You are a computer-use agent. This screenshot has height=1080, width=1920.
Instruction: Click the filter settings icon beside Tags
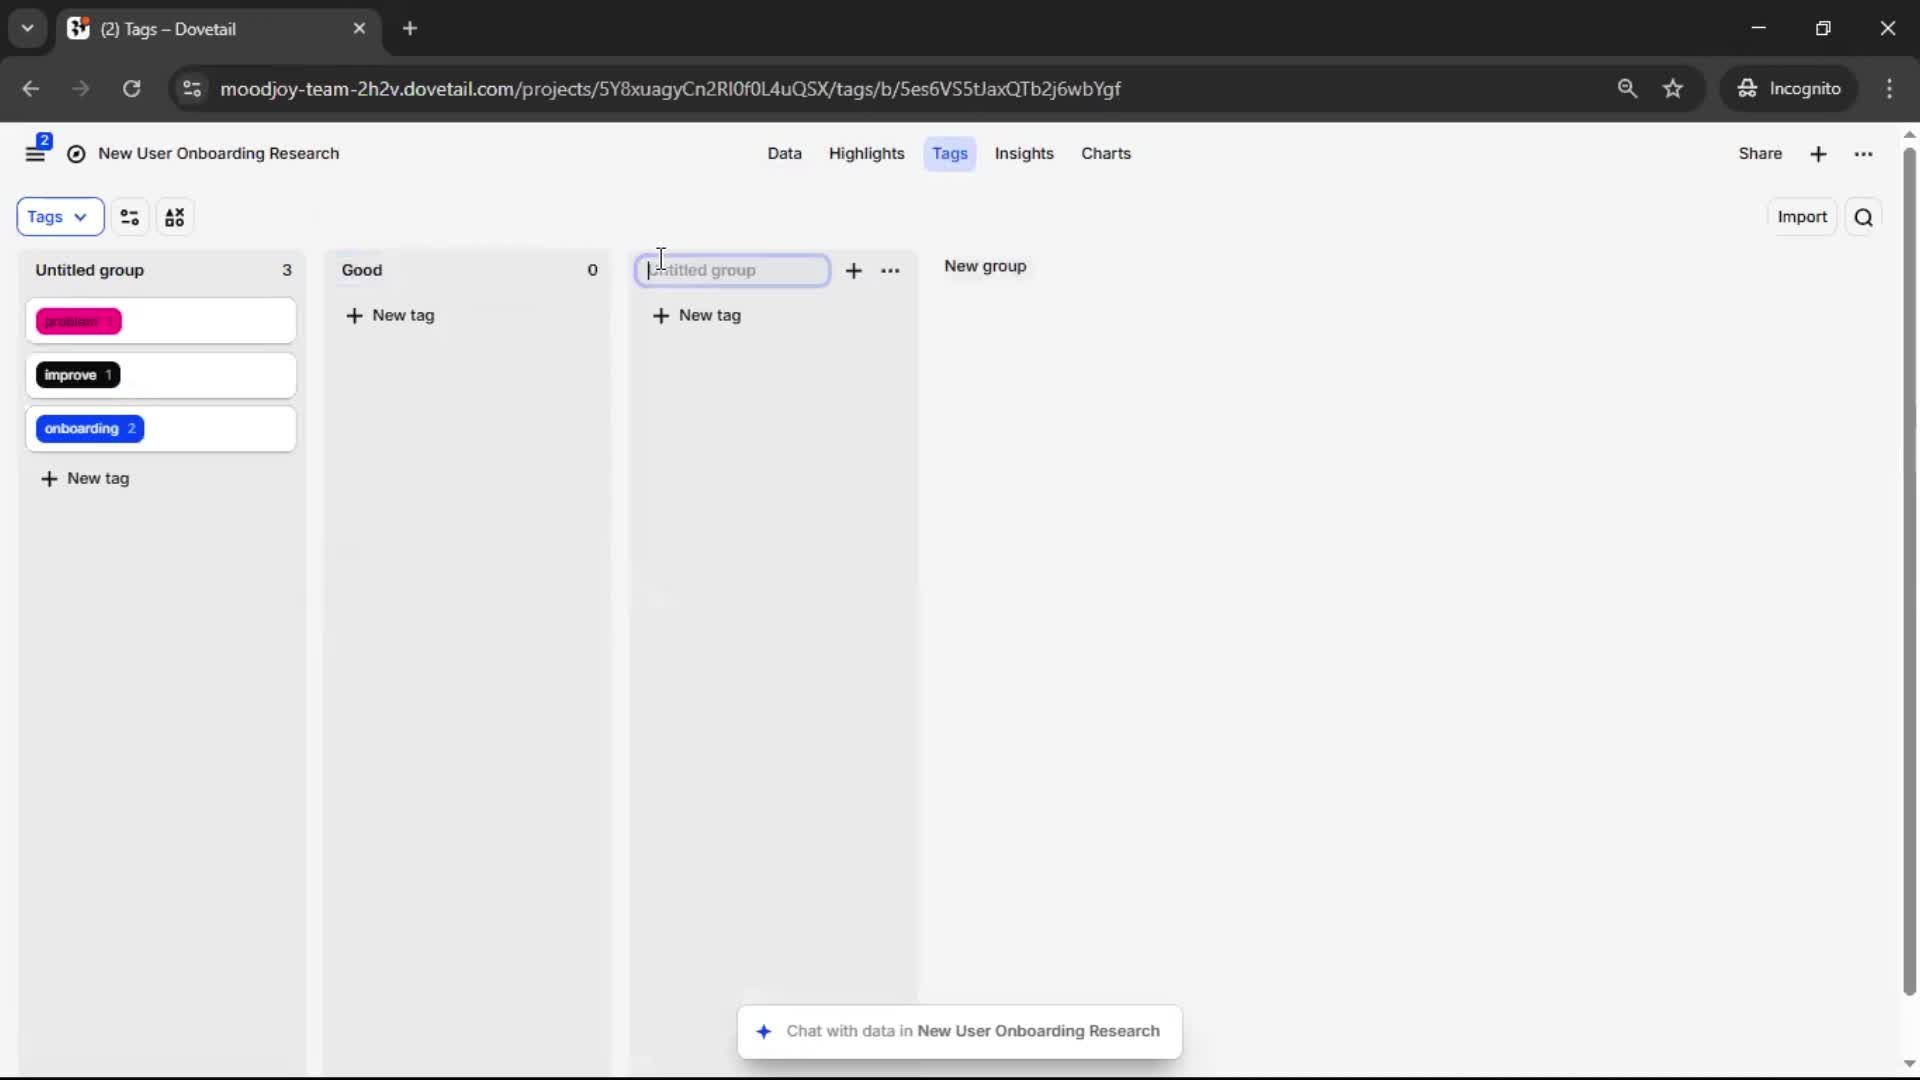[130, 217]
